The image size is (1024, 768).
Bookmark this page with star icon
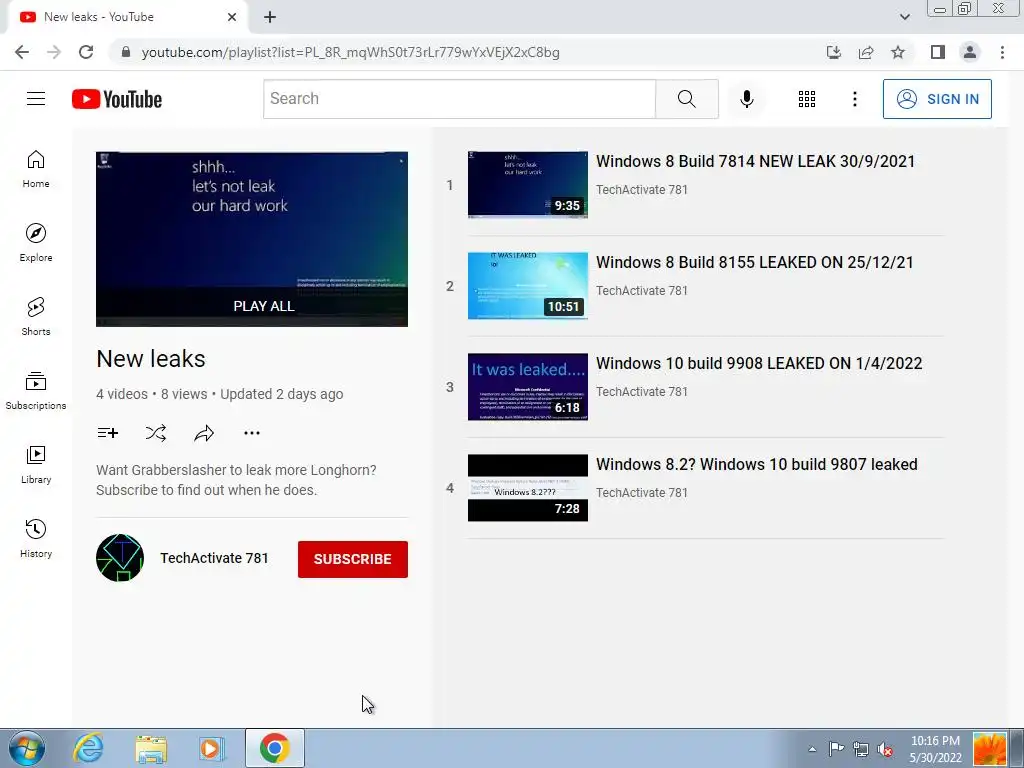[x=898, y=52]
